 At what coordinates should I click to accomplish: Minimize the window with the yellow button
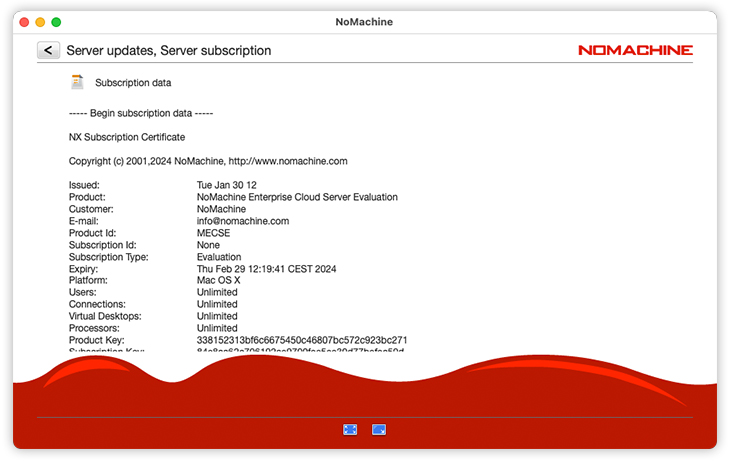(x=40, y=21)
